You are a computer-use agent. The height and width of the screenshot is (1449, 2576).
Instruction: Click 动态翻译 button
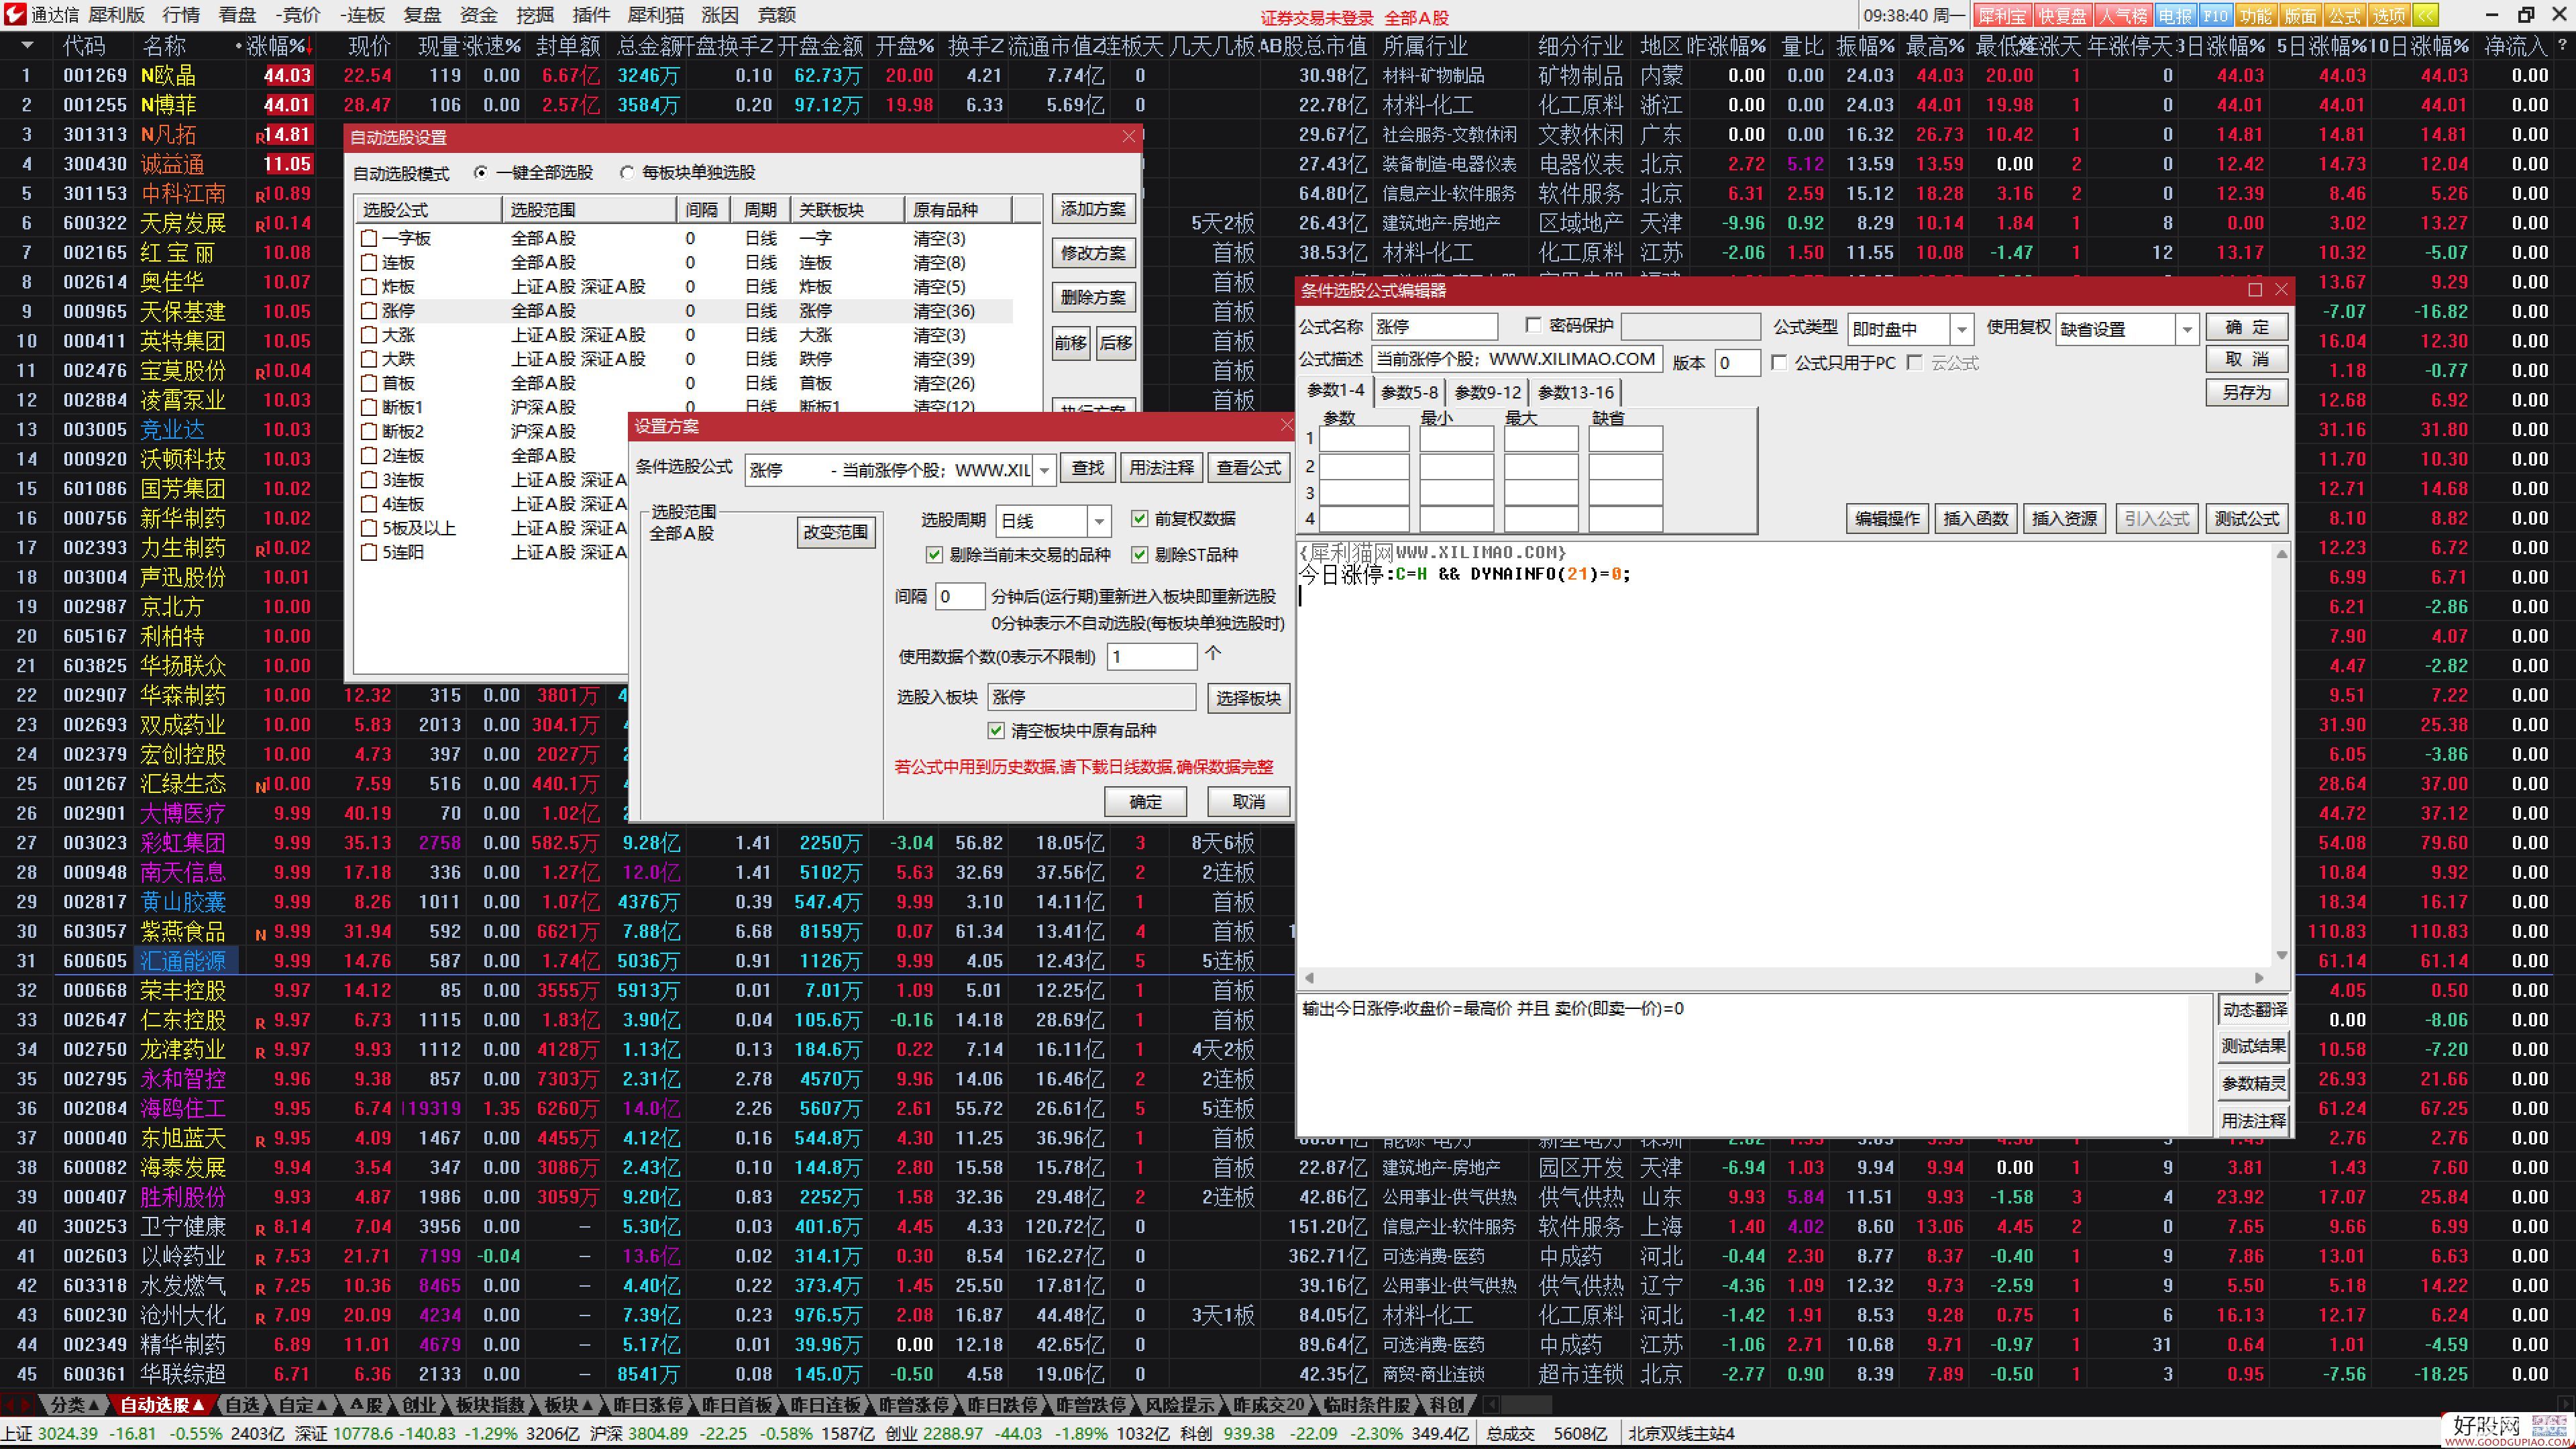click(x=2254, y=1010)
